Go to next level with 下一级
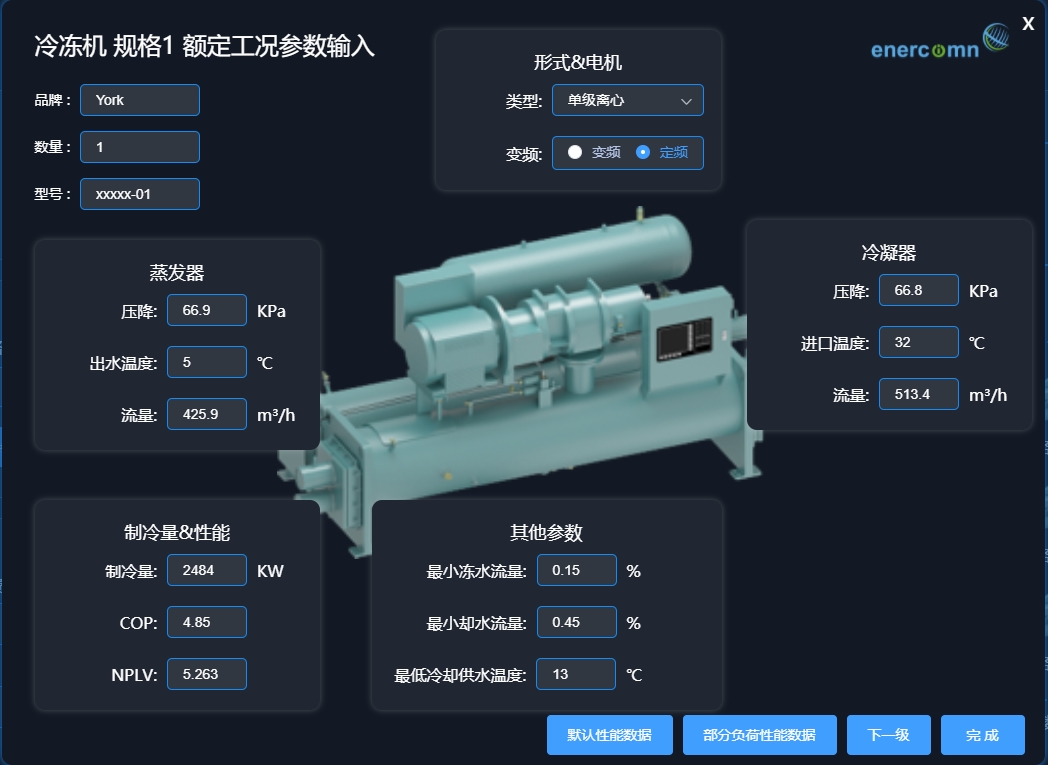 pos(888,735)
